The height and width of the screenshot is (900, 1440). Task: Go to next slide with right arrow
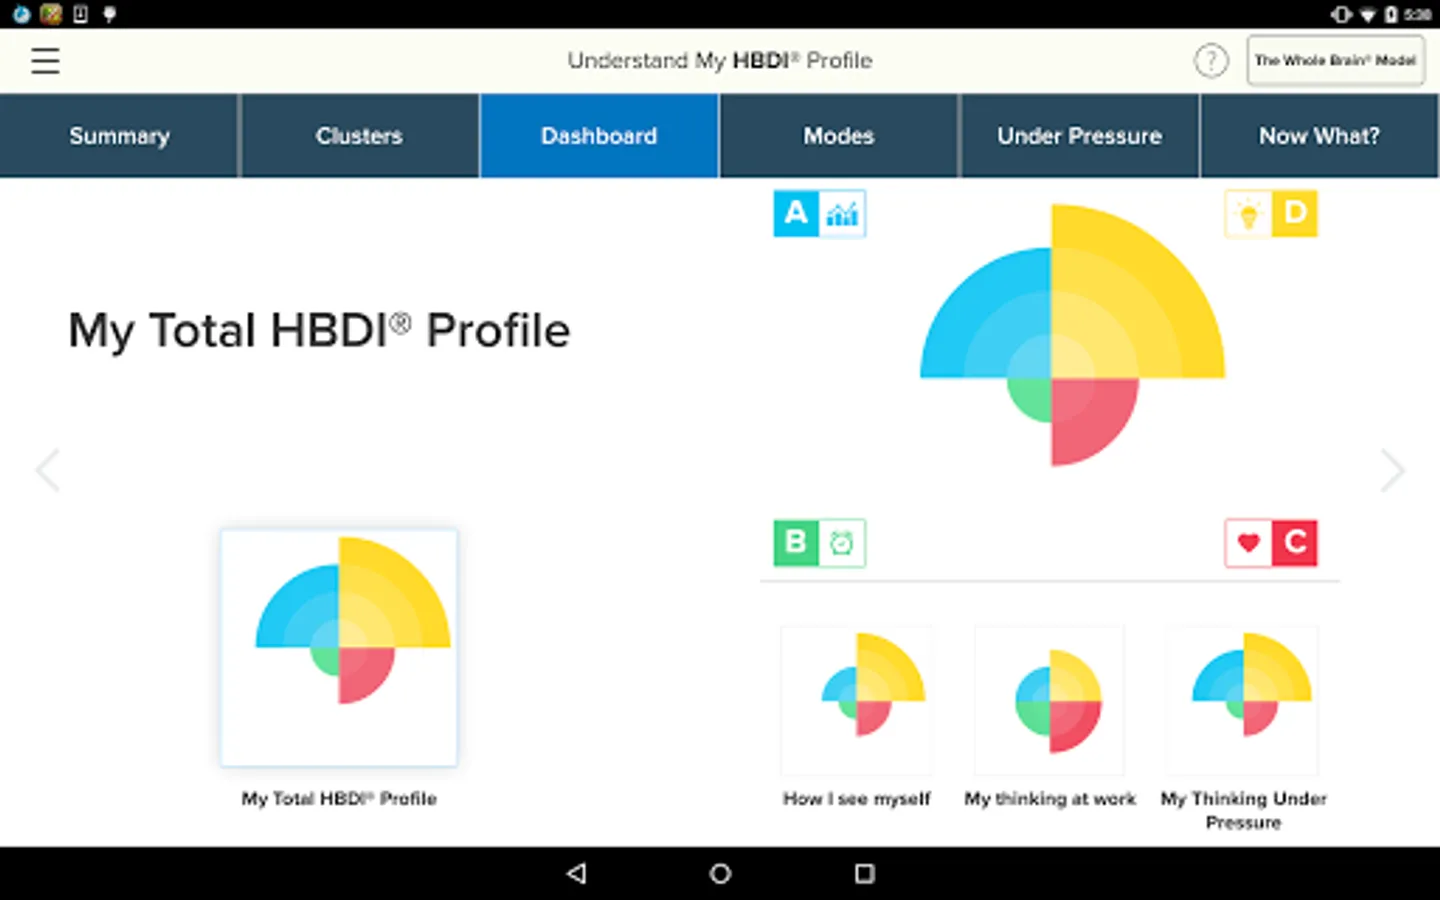click(1393, 470)
